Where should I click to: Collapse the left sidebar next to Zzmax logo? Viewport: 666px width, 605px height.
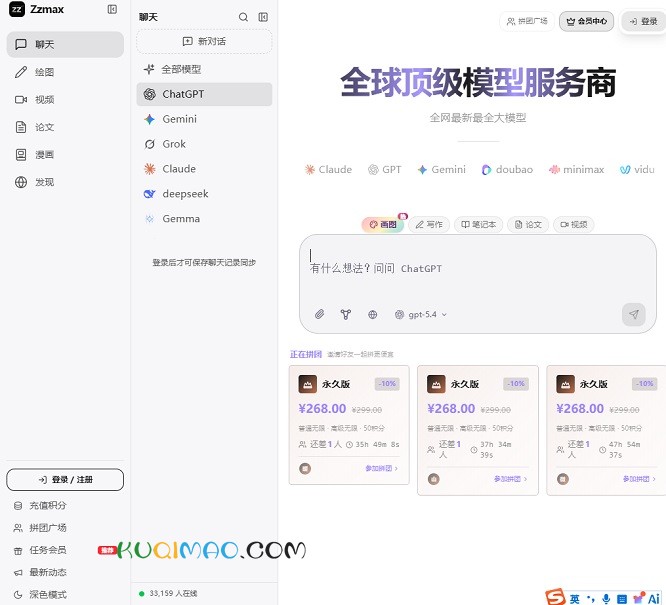[x=112, y=9]
